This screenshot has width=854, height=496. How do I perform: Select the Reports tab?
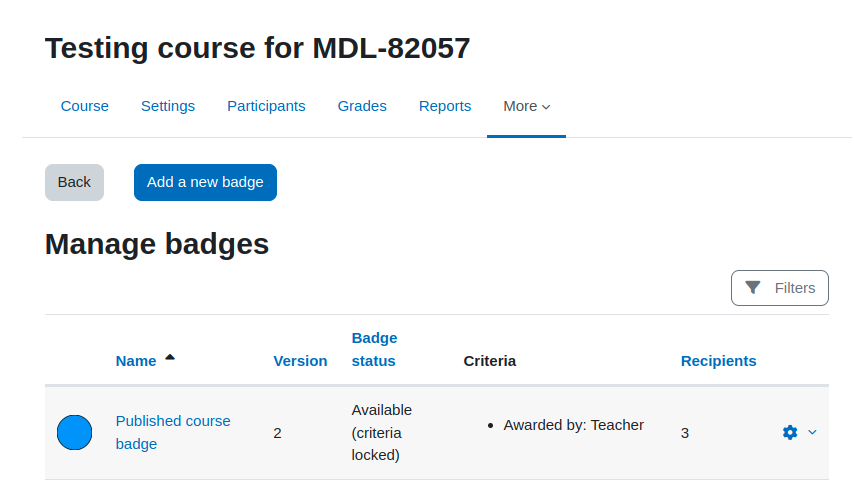(x=444, y=106)
